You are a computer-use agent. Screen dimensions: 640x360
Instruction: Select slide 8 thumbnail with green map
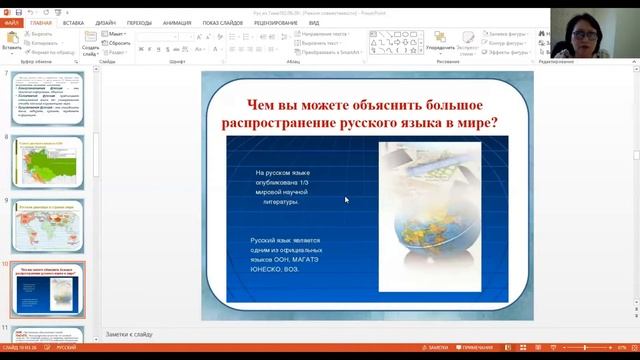(48, 162)
